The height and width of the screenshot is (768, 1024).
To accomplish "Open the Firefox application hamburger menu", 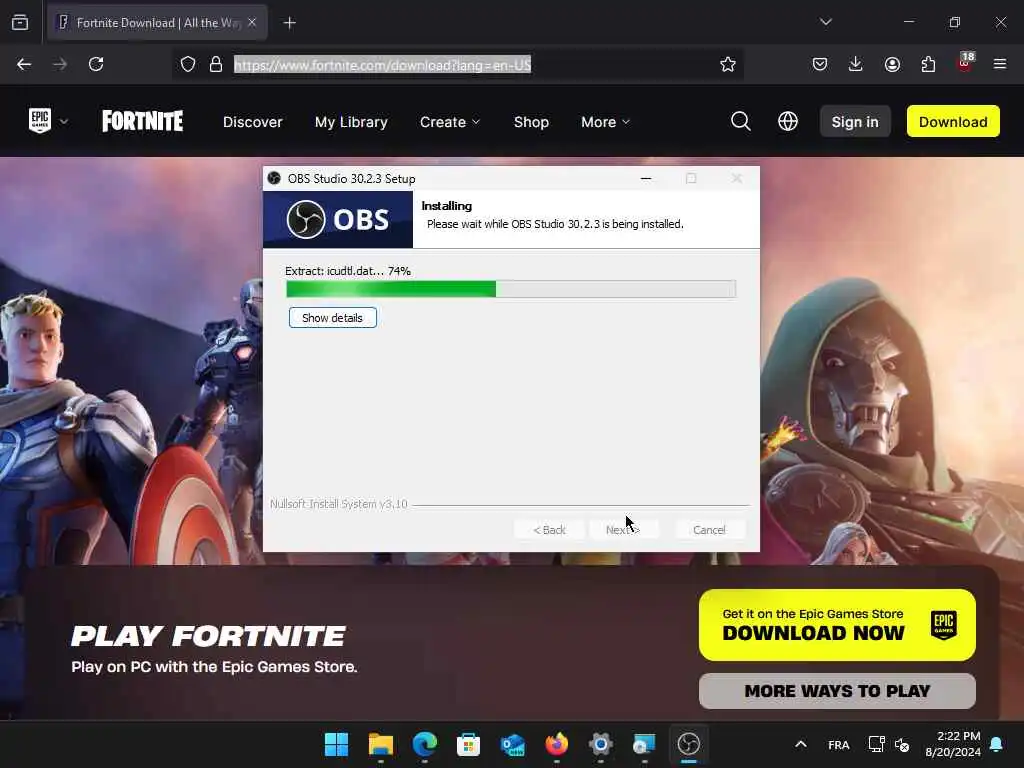I will click(x=1000, y=64).
